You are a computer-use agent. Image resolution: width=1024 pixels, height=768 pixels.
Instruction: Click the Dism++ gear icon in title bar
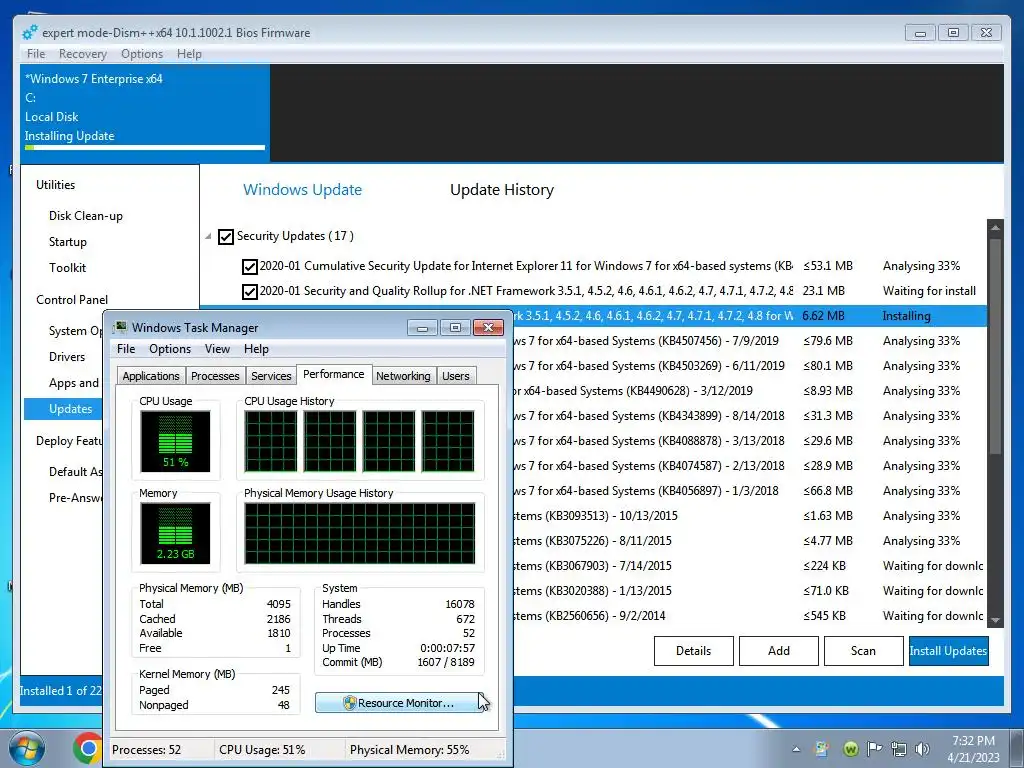[x=30, y=32]
